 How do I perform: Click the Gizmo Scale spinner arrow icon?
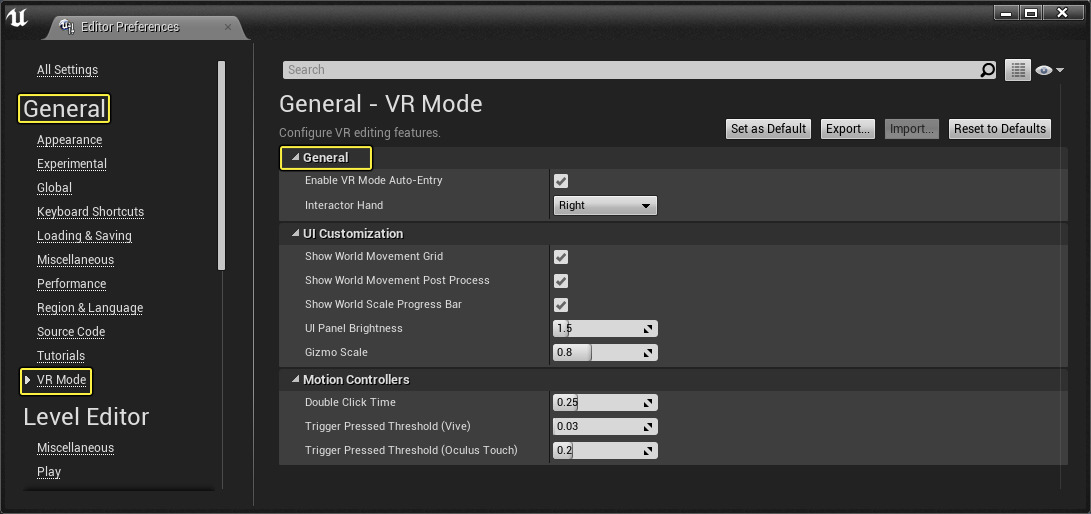pos(648,353)
